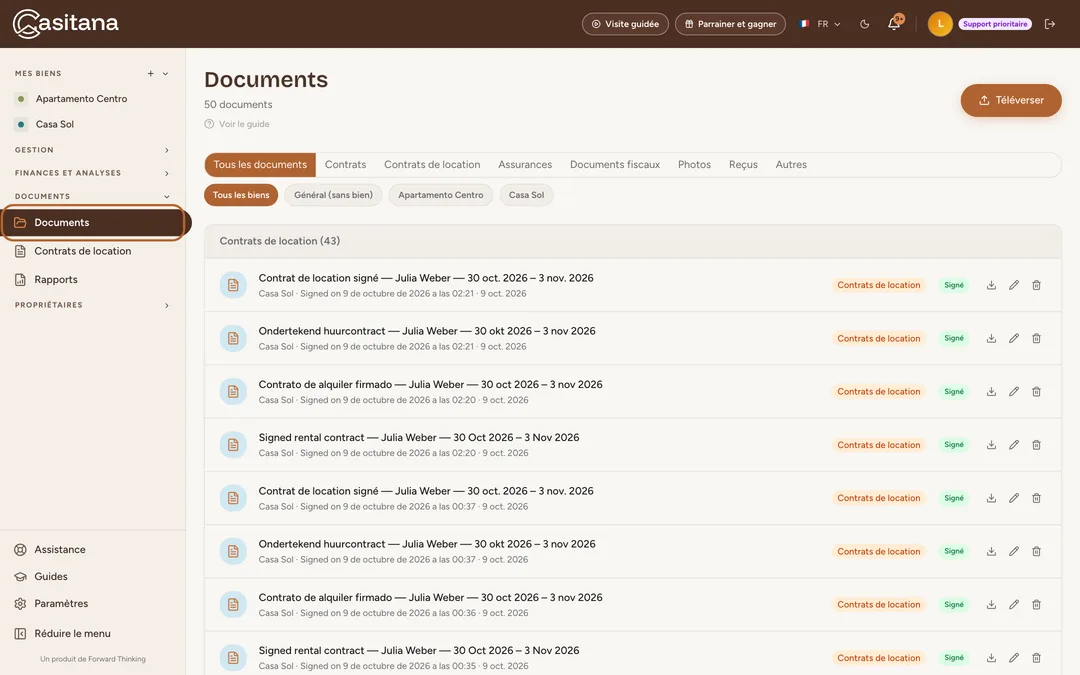
Task: Switch to the Assurances tab
Action: click(525, 165)
